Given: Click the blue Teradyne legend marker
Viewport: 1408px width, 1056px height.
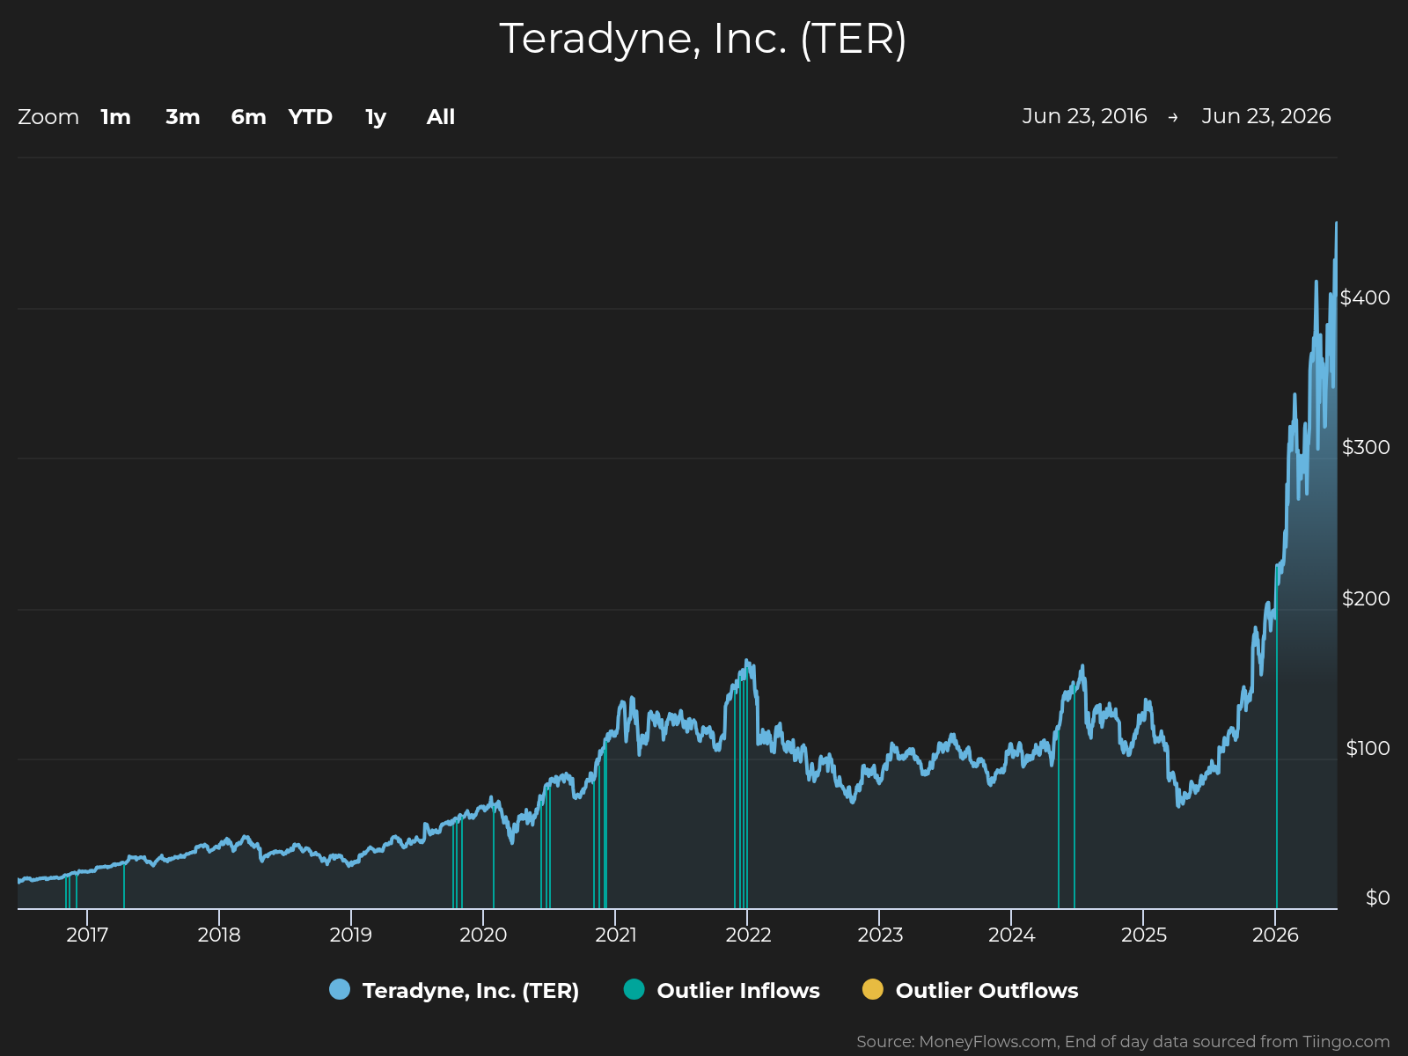Looking at the screenshot, I should pos(340,990).
